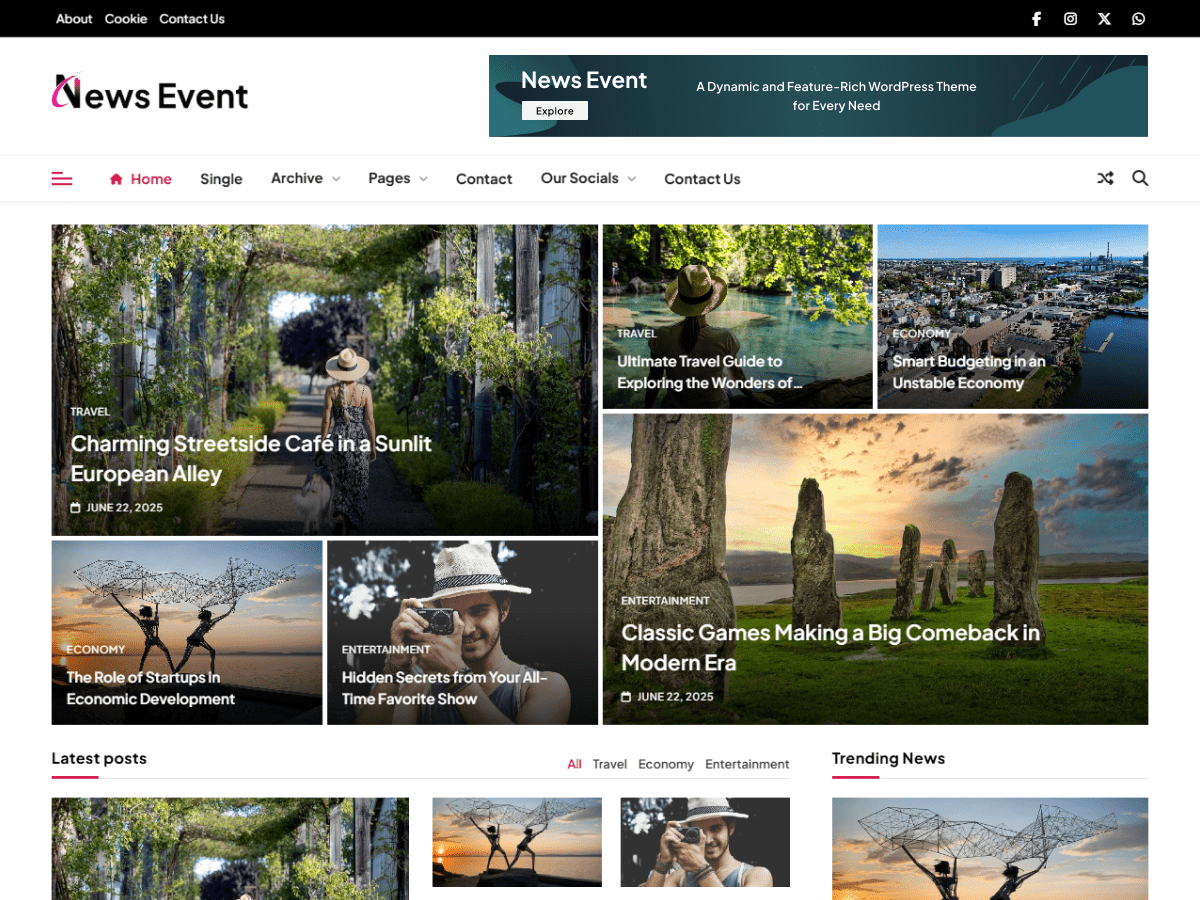Select the Economy filter tab
The width and height of the screenshot is (1200, 900).
click(665, 764)
